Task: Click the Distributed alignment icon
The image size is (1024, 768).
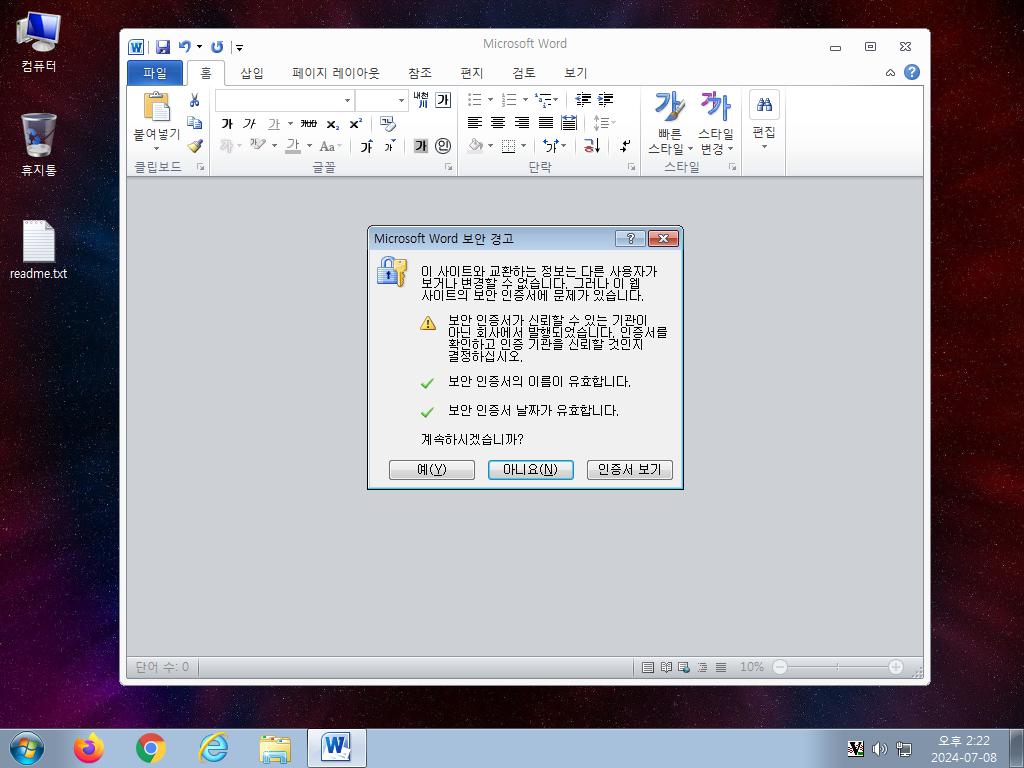Action: (x=569, y=122)
